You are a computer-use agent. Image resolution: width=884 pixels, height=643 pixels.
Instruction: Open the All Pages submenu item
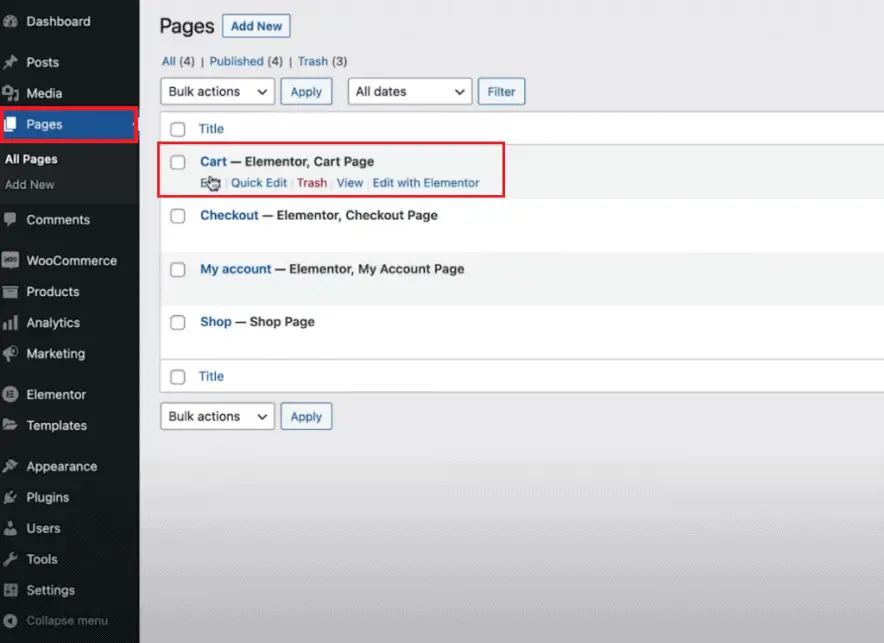[x=31, y=159]
